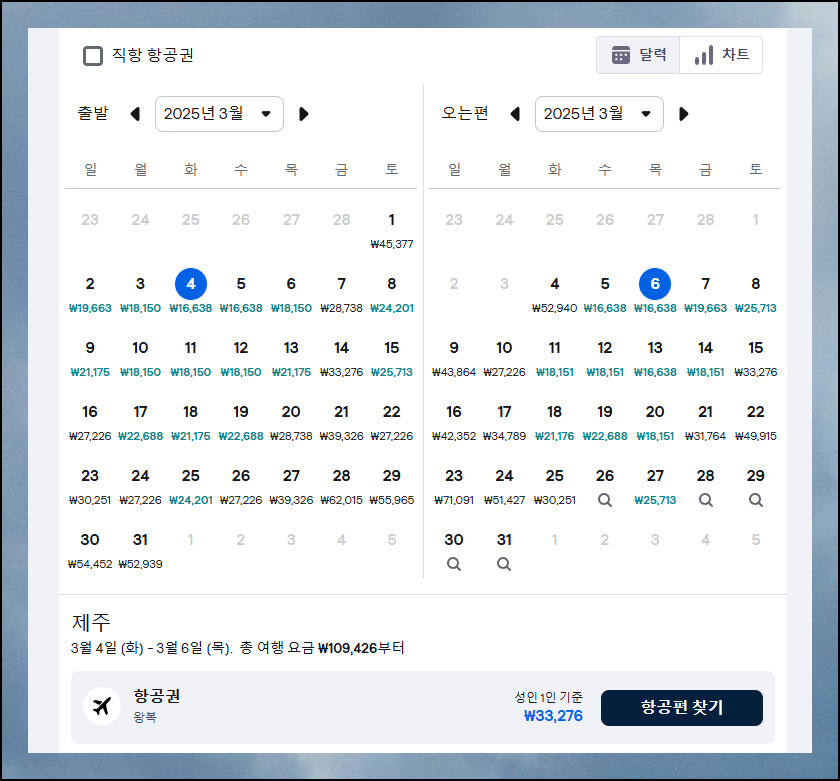Choose departure date 30 priced ₩54,452
840x781 pixels.
click(x=90, y=550)
